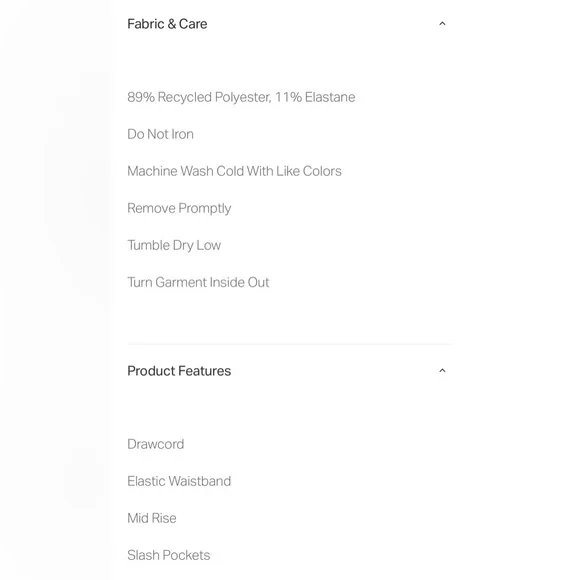This screenshot has height=580, width=580.
Task: Click Machine Wash Cold With Like Colors
Action: (235, 171)
